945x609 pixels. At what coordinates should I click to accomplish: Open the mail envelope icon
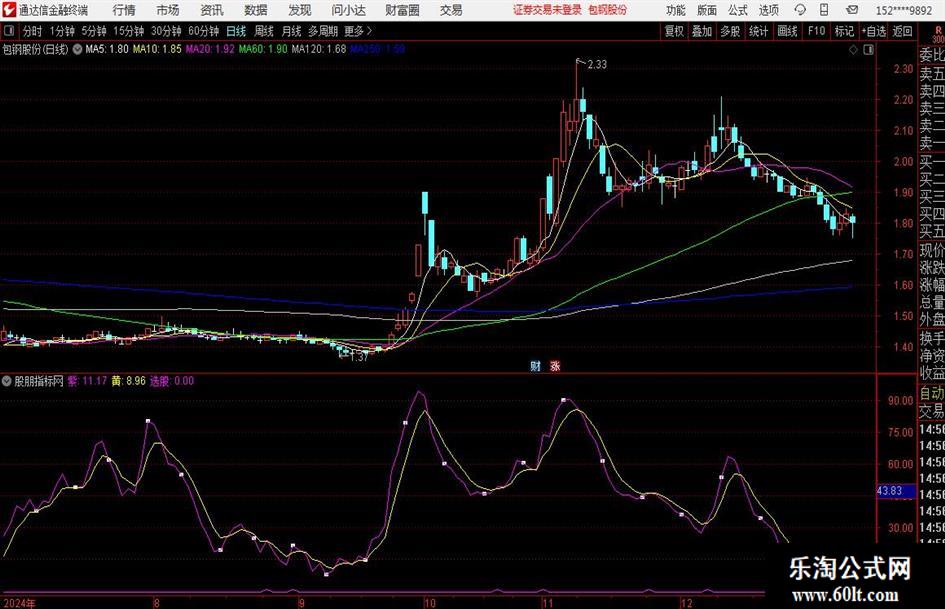852,10
